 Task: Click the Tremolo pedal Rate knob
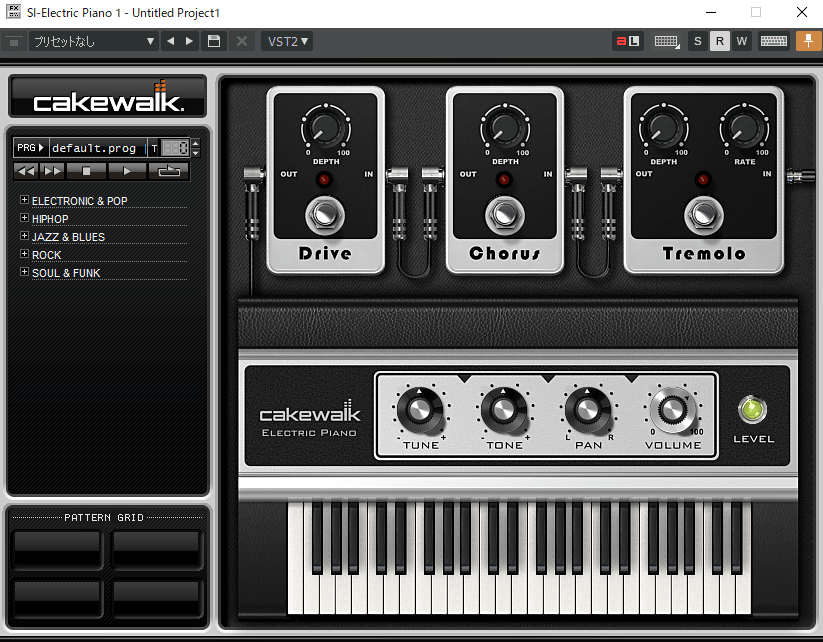coord(744,127)
